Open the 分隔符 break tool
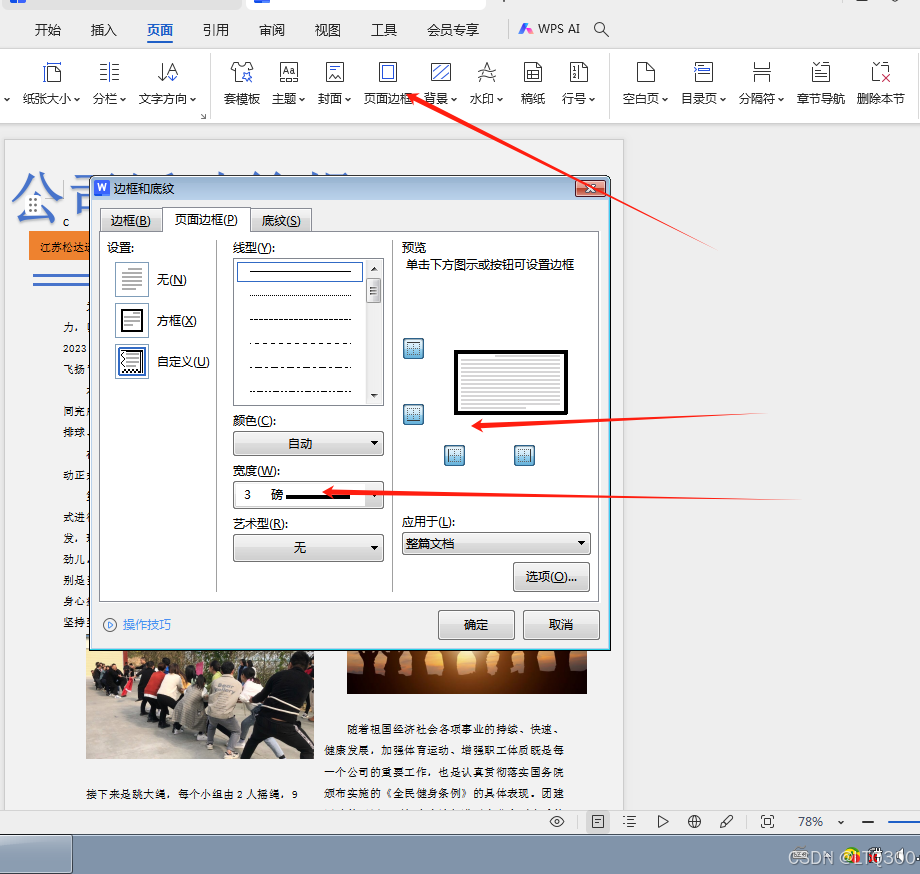The height and width of the screenshot is (874, 920). pos(762,83)
